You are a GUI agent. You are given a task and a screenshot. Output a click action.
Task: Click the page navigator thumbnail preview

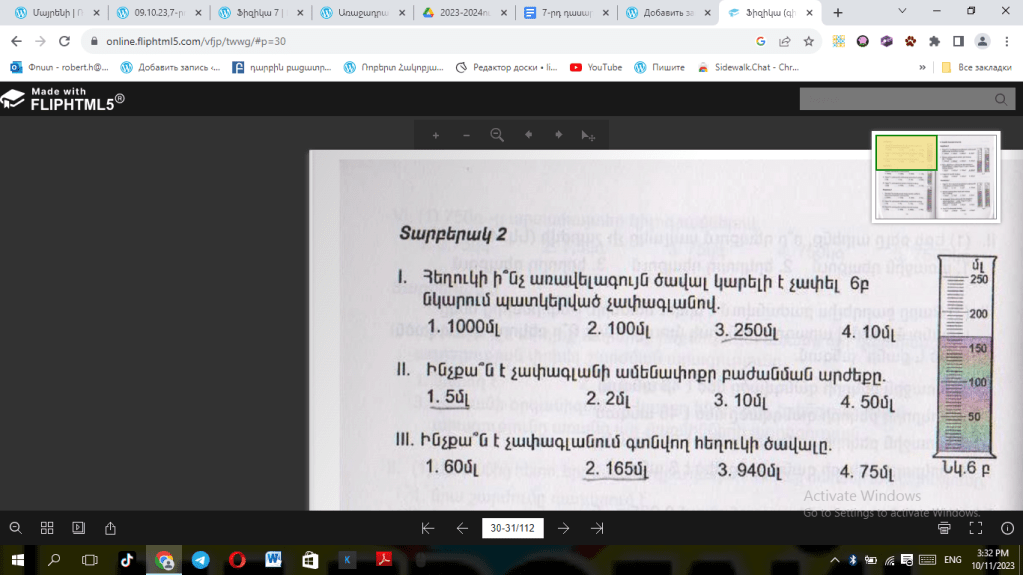click(935, 176)
